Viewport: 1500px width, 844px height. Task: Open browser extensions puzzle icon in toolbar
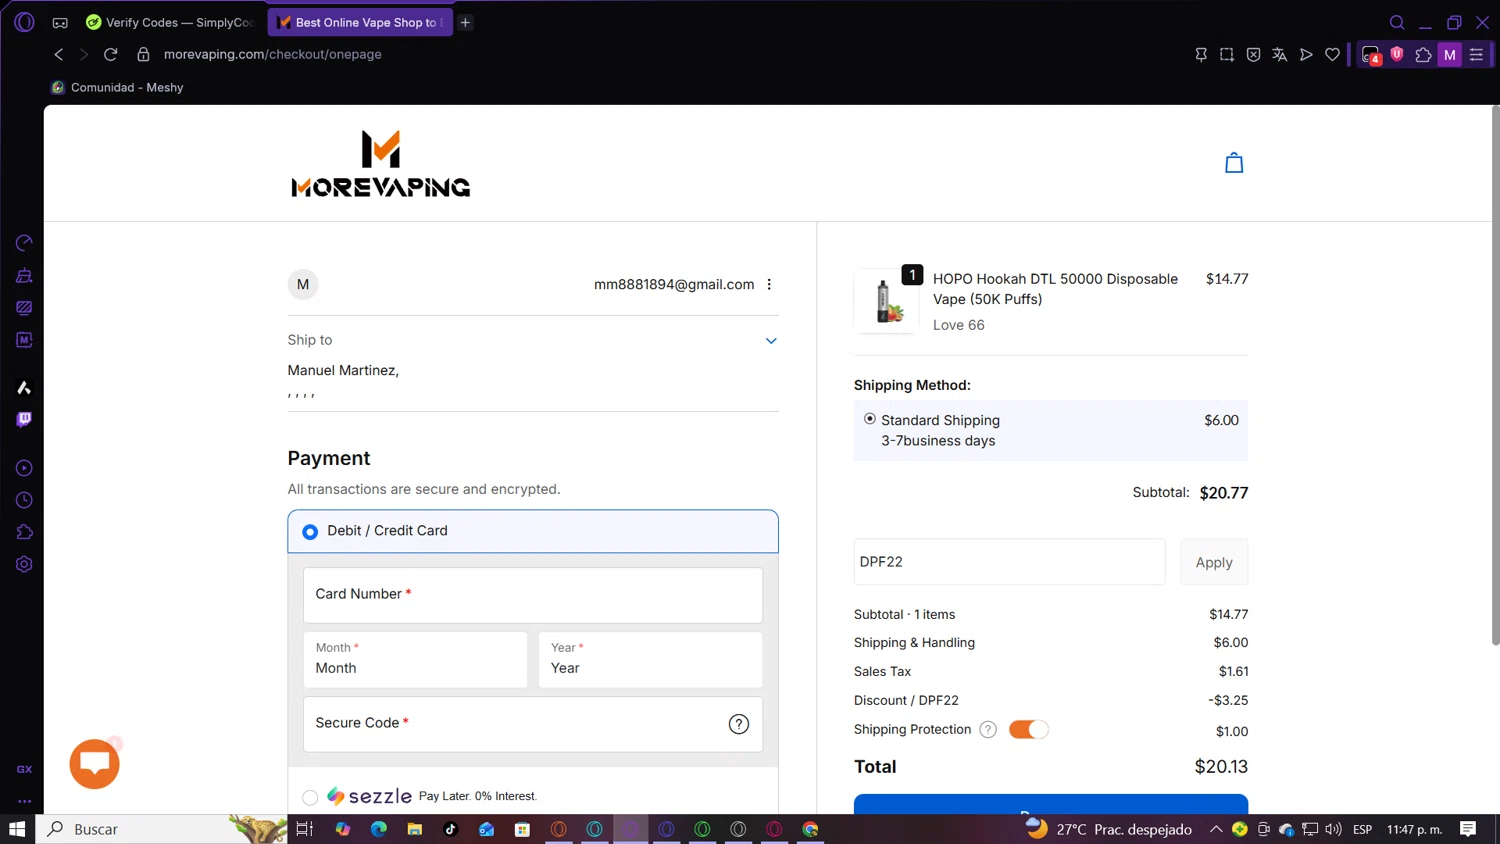(1423, 55)
